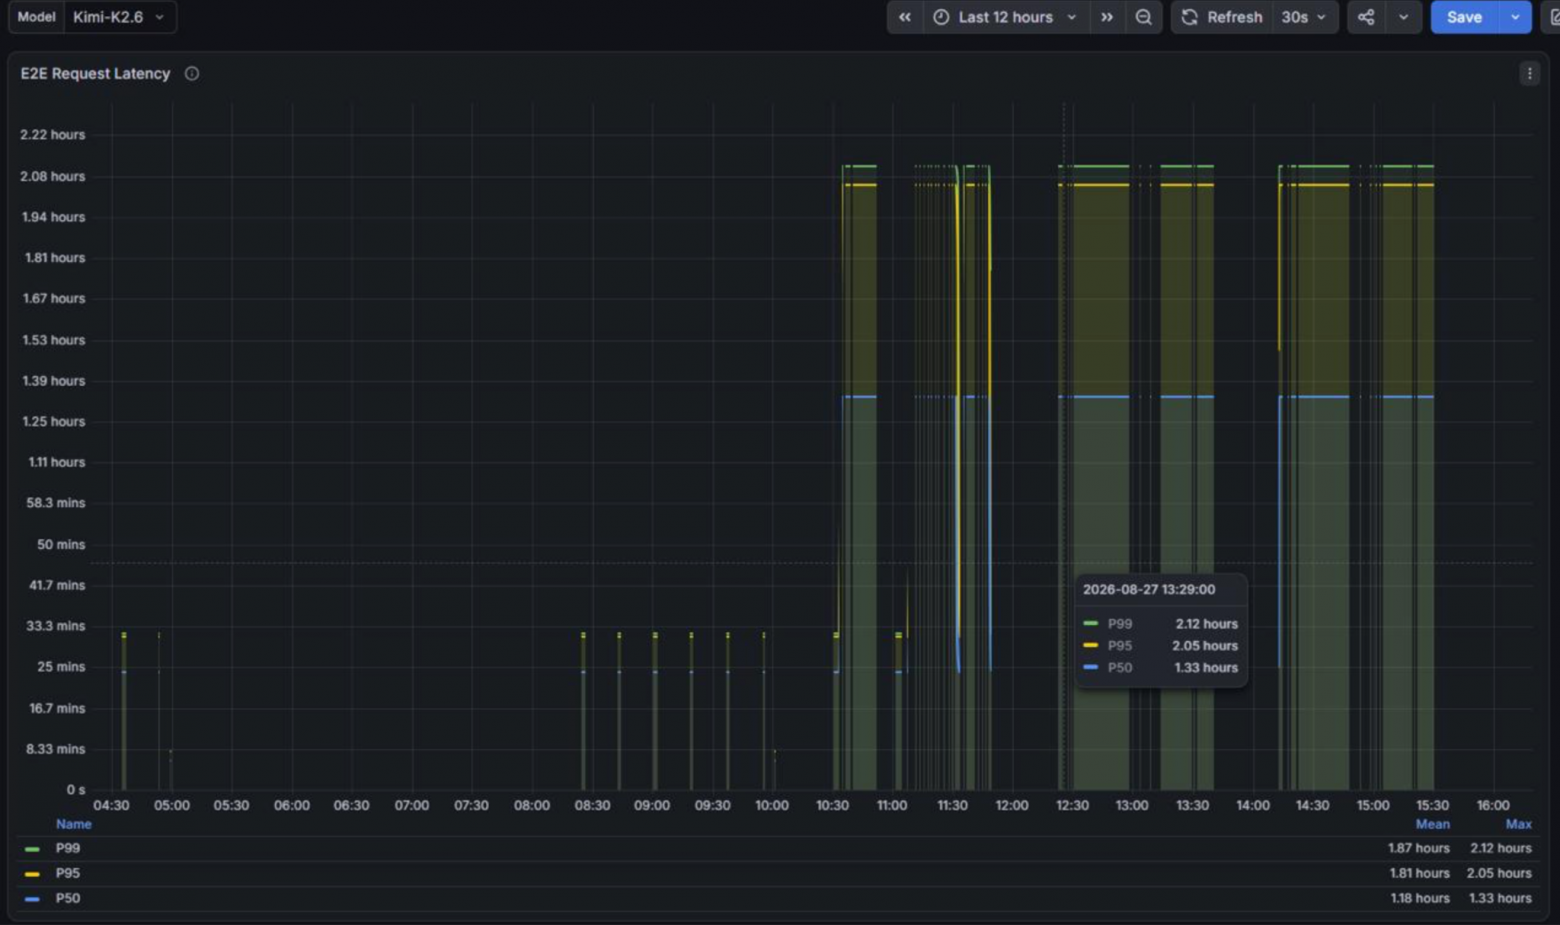1560x925 pixels.
Task: Click the 2.22 hours y-axis label
Action: pyautogui.click(x=53, y=135)
